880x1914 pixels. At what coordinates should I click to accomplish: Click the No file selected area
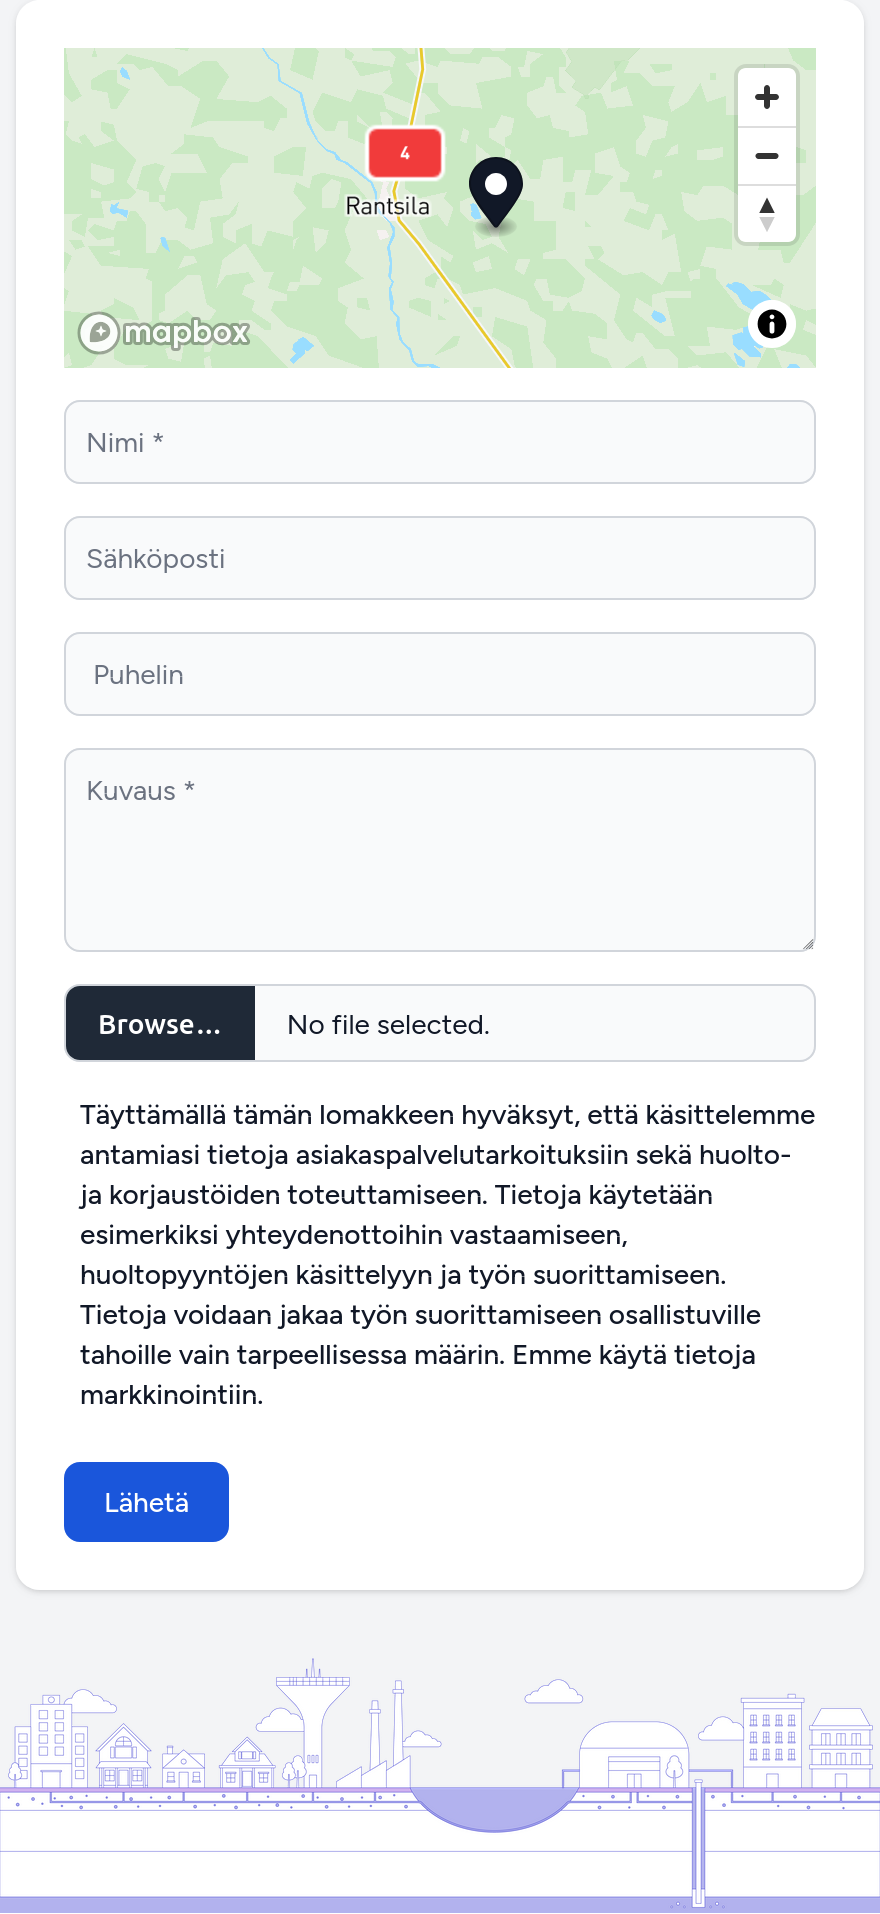[x=388, y=1023]
